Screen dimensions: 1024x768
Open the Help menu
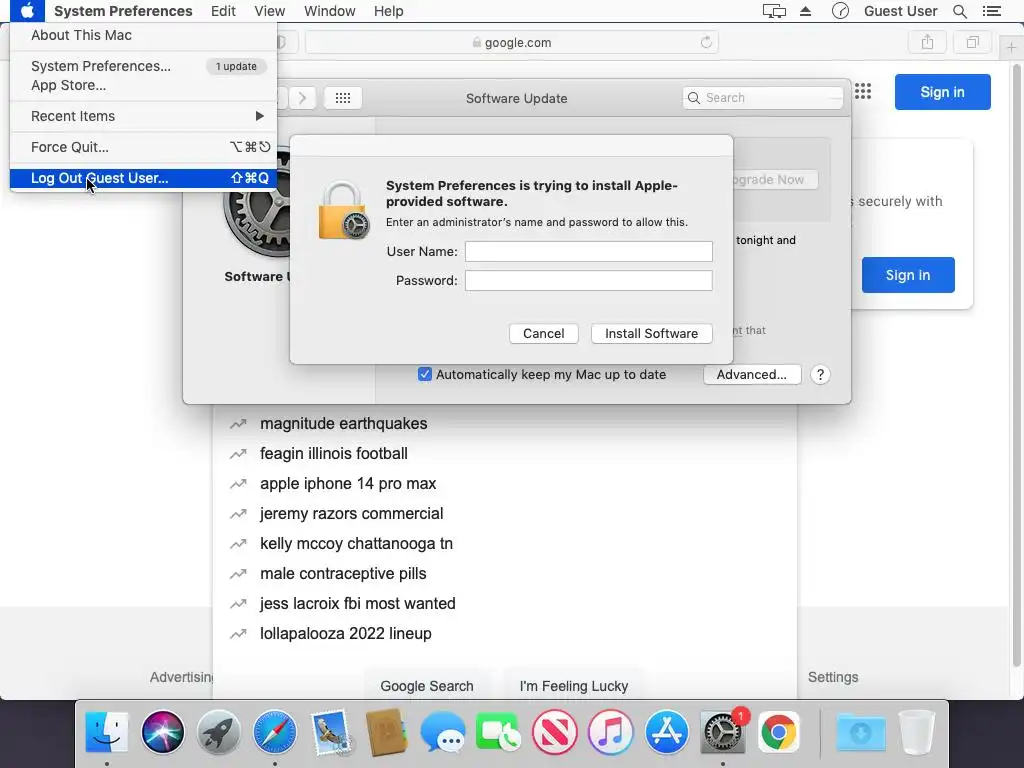389,11
